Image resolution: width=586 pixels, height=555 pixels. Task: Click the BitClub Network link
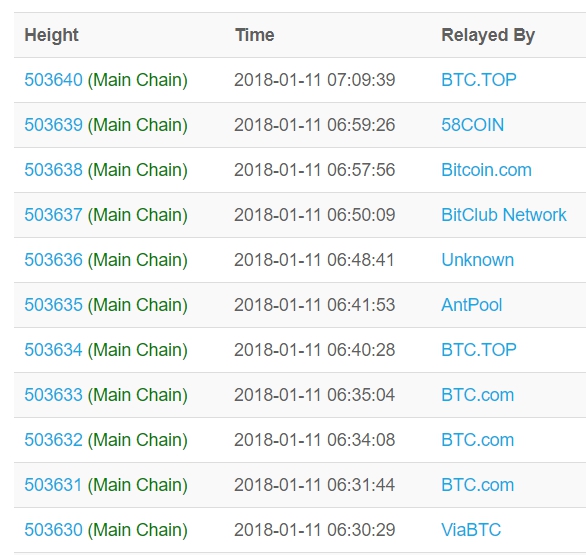coord(504,215)
